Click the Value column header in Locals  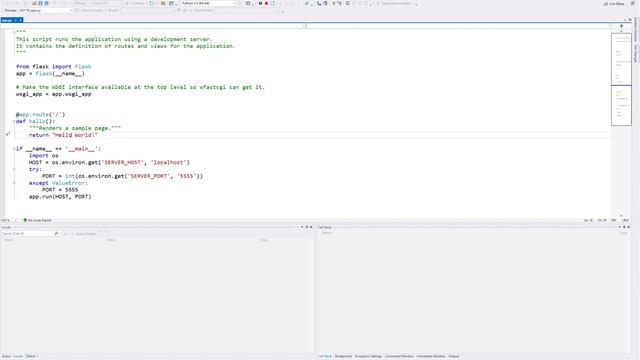(x=111, y=240)
